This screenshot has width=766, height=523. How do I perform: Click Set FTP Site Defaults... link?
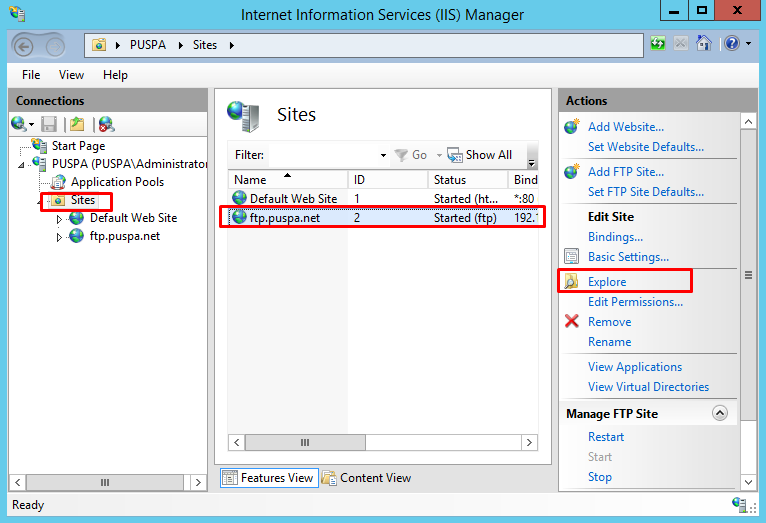(x=646, y=192)
